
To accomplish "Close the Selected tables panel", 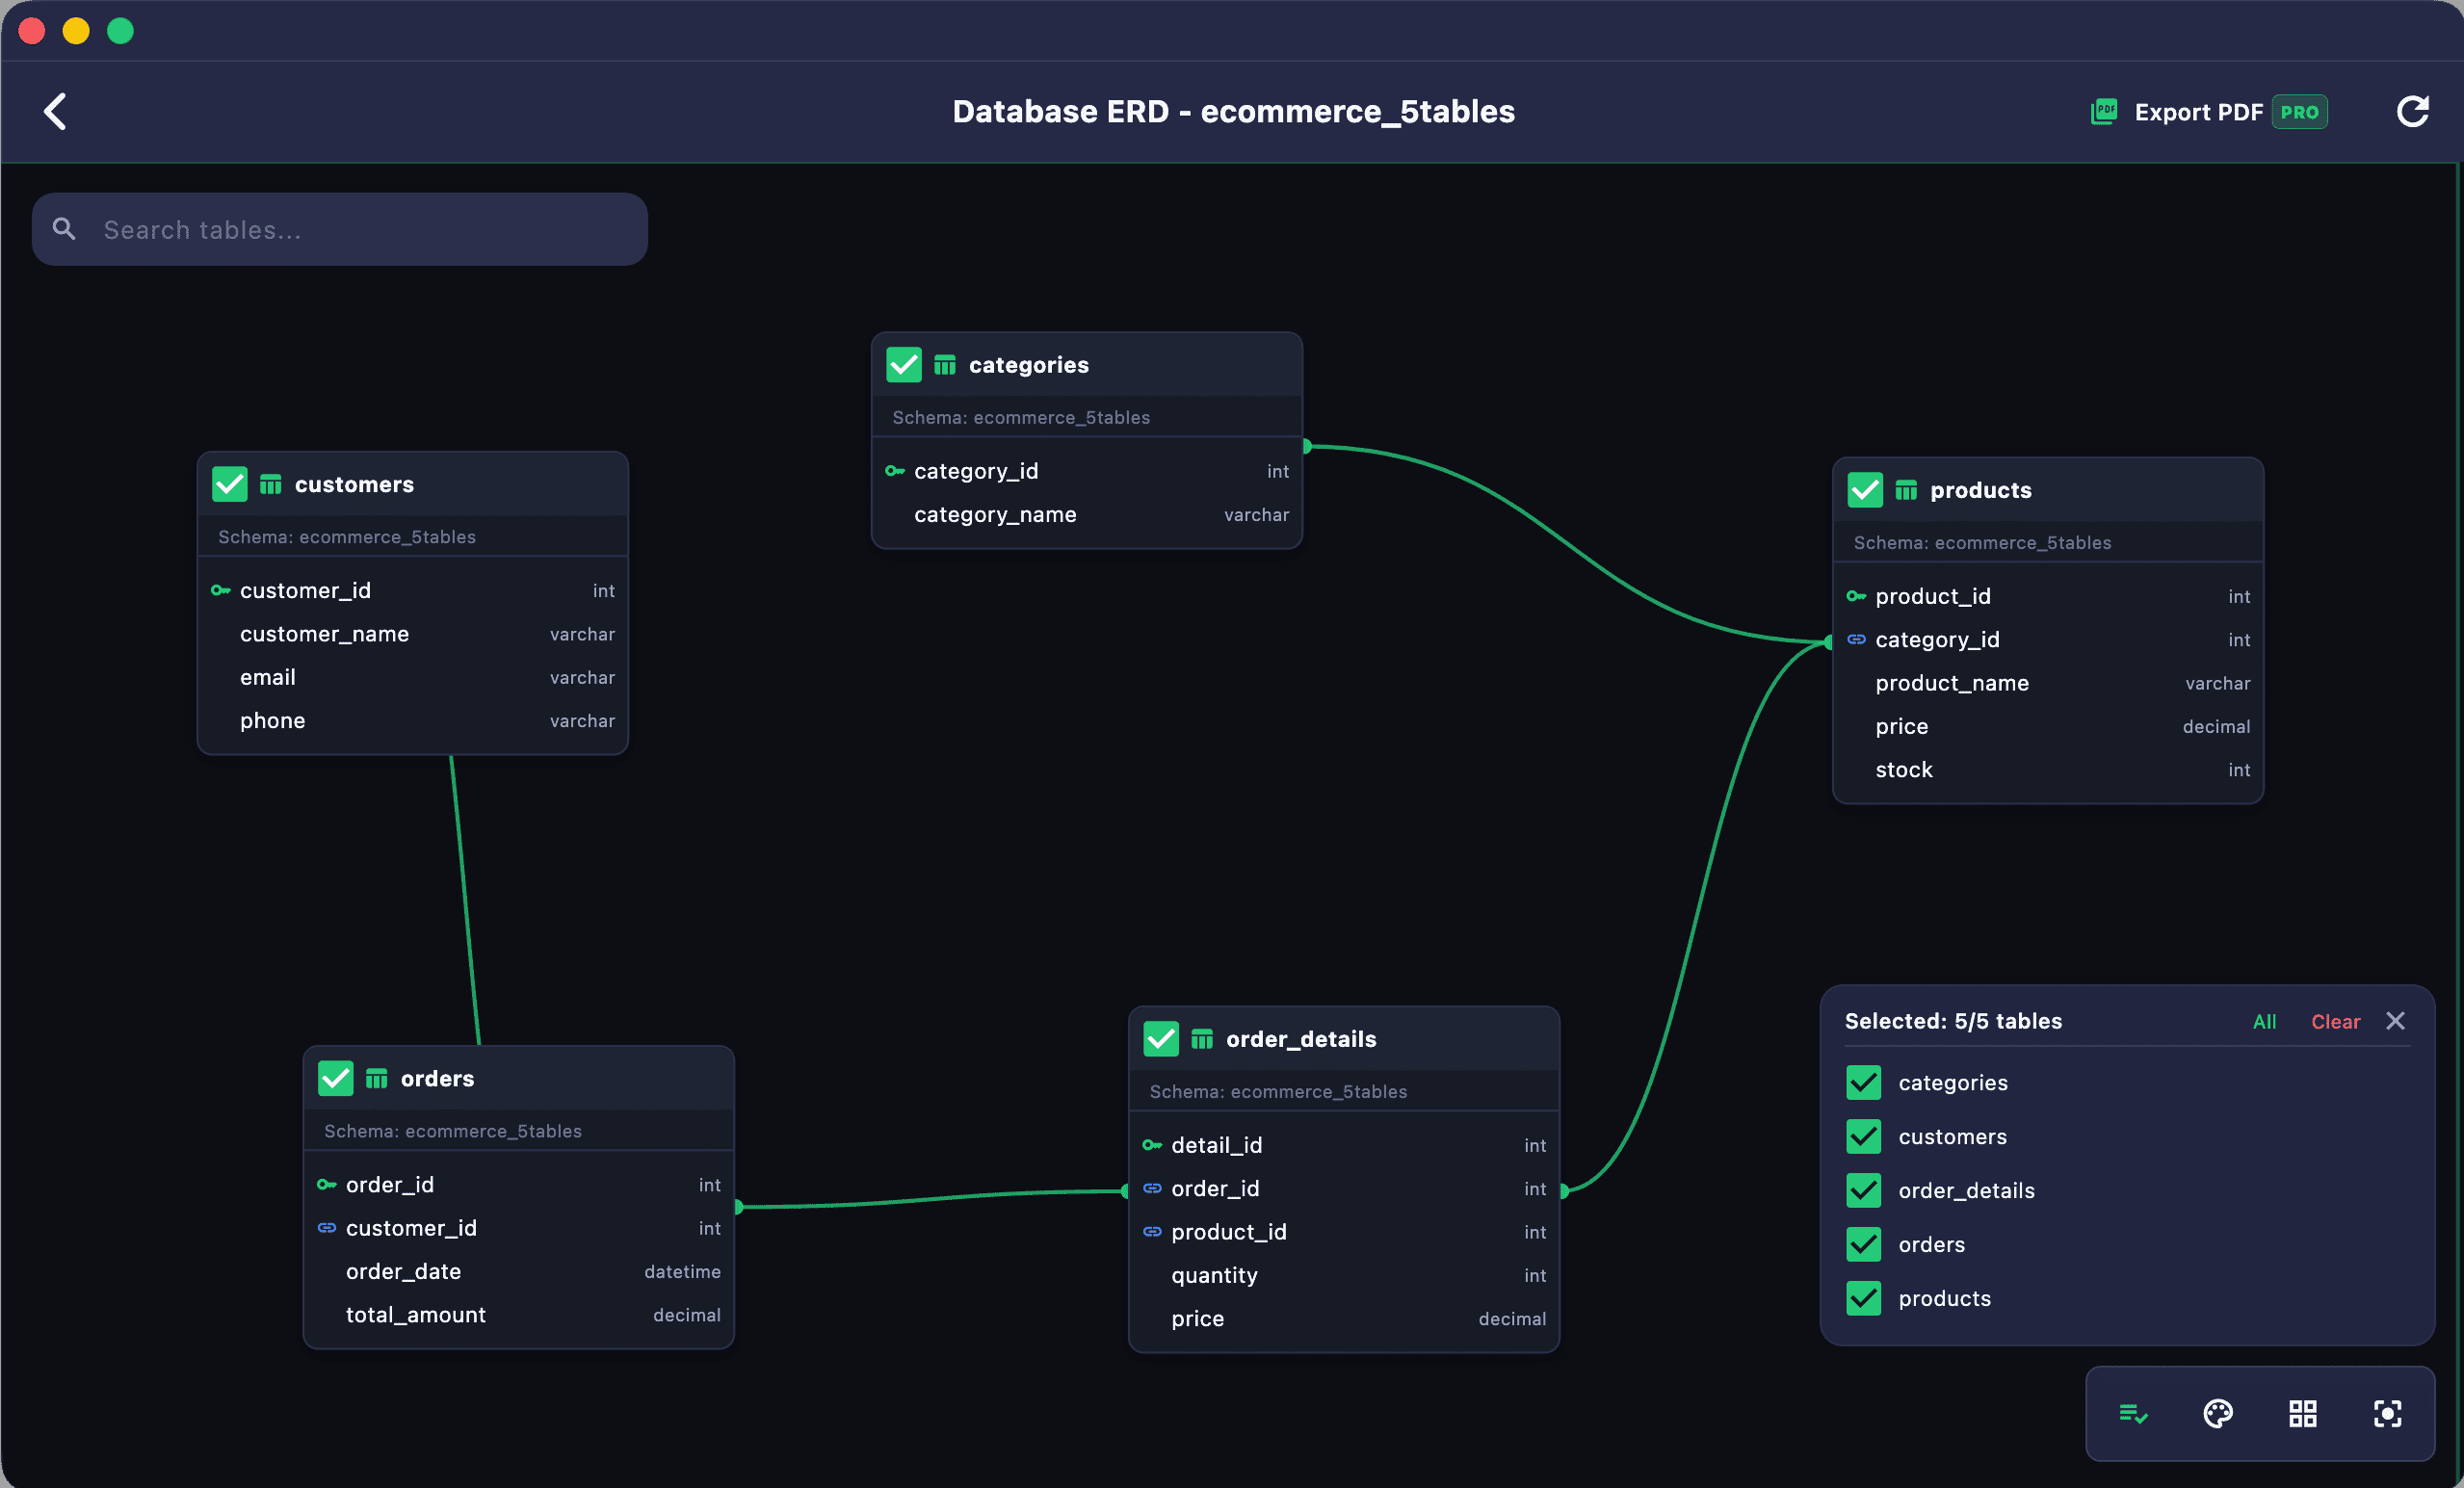I will (x=2395, y=1021).
